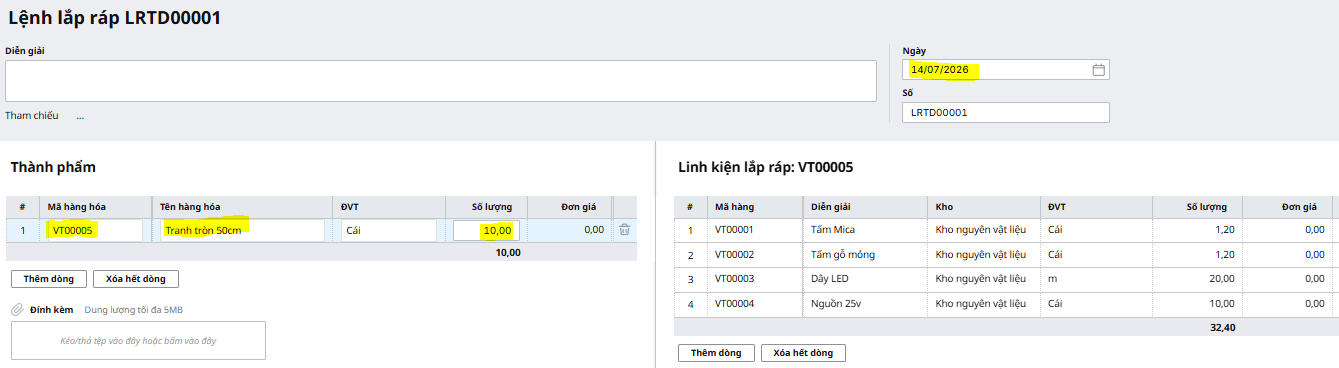Select the VT00003 cell in components table
Screen dimensions: 1339x368
754,279
